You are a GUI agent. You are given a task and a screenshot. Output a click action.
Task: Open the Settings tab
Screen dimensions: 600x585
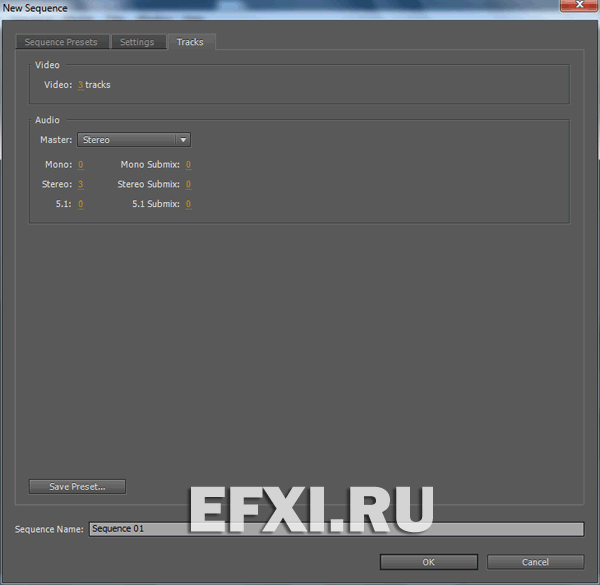pos(137,42)
